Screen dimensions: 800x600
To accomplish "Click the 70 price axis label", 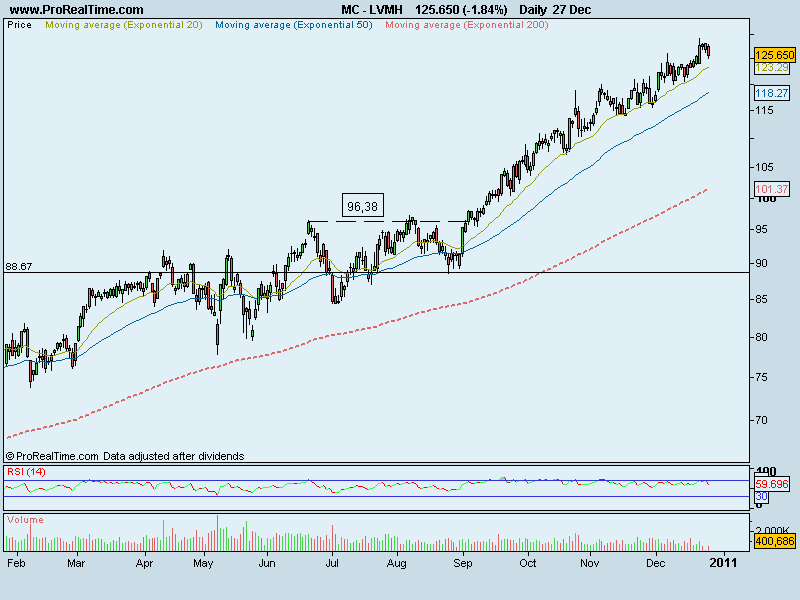I will pyautogui.click(x=761, y=420).
